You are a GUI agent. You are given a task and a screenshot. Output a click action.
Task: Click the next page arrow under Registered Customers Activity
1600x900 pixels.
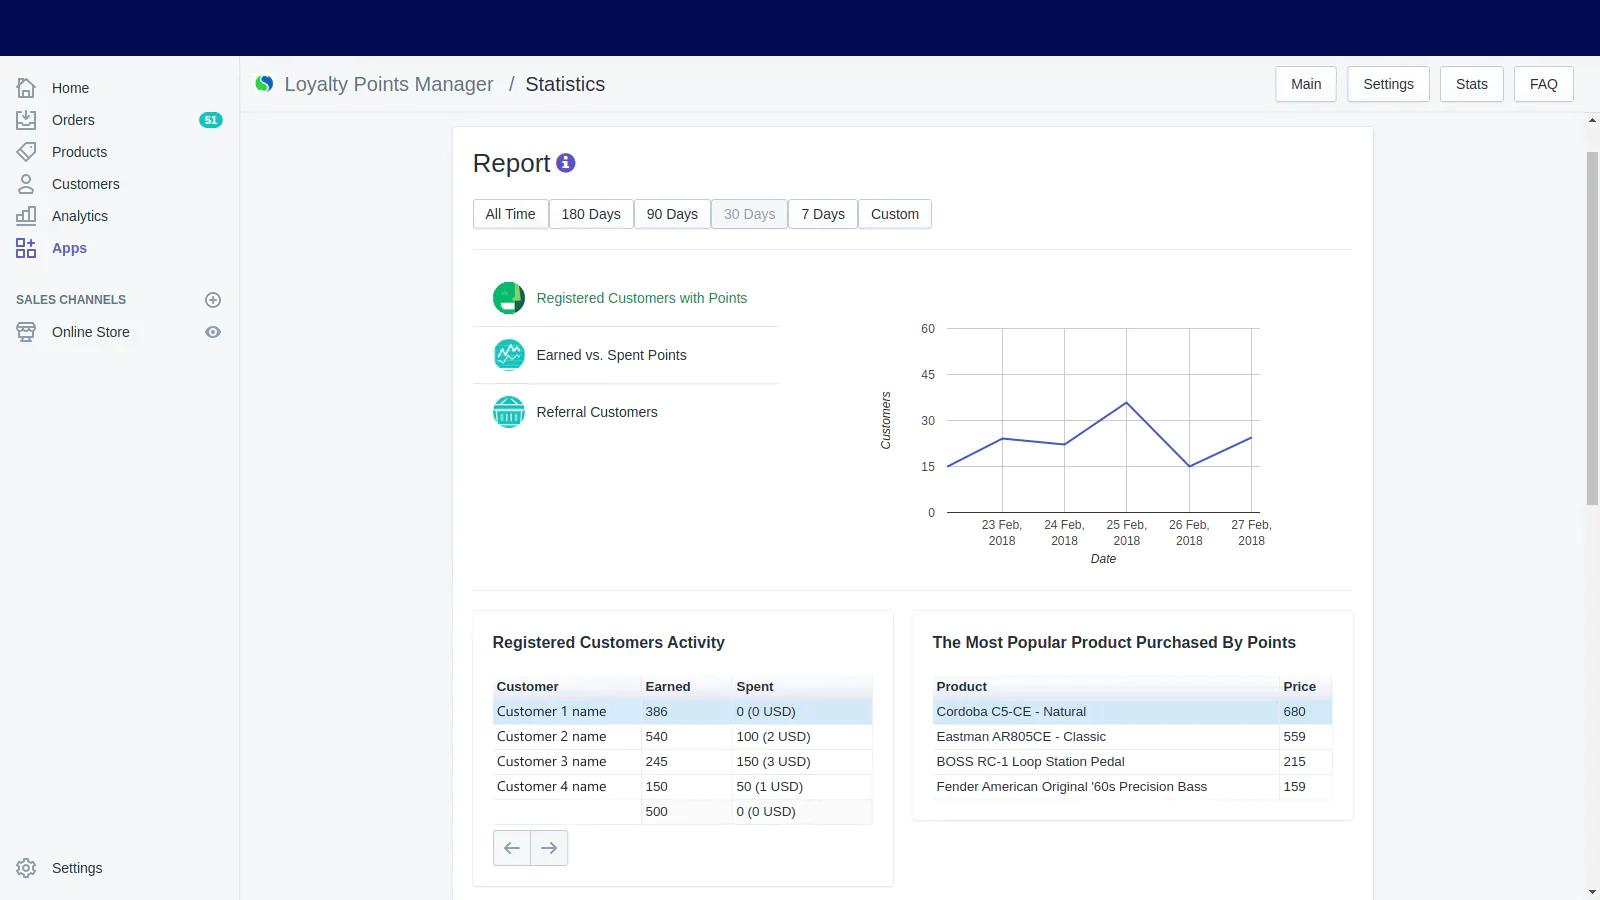[548, 847]
